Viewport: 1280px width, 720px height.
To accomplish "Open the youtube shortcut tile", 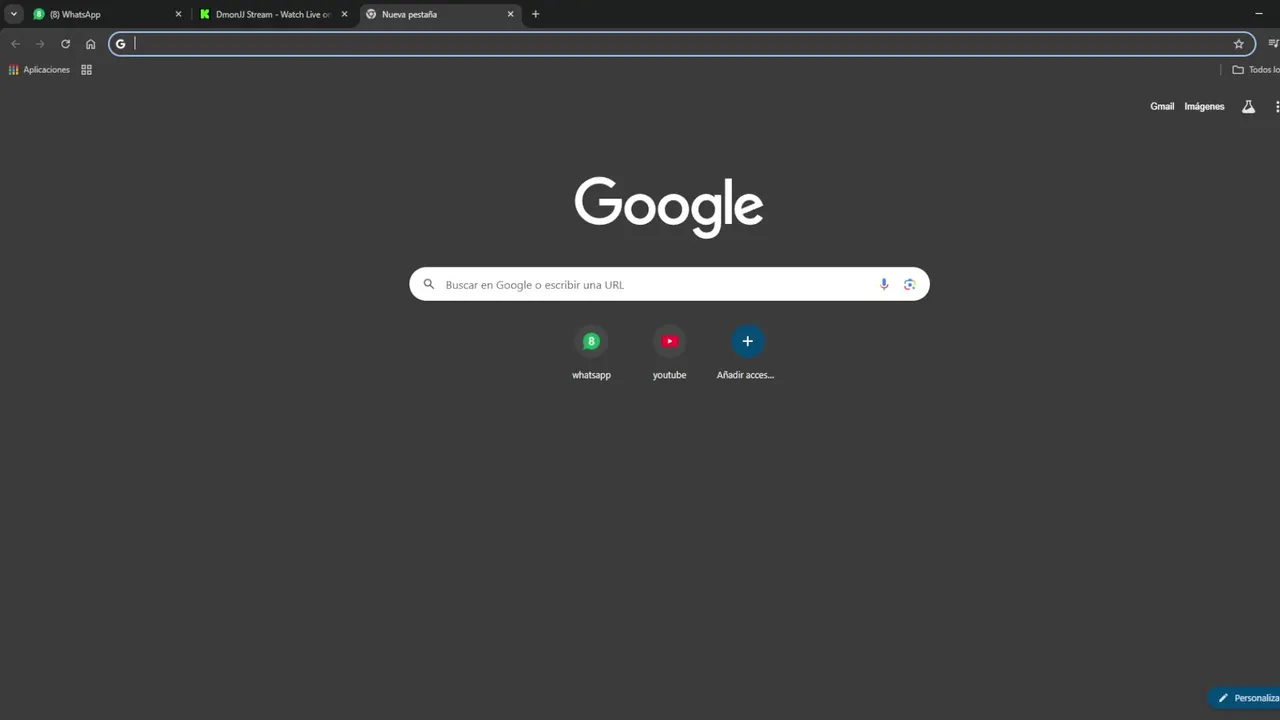I will coord(669,353).
